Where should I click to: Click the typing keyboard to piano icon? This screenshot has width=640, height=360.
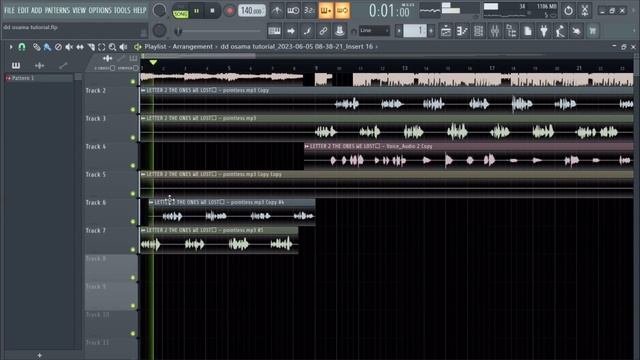point(274,31)
